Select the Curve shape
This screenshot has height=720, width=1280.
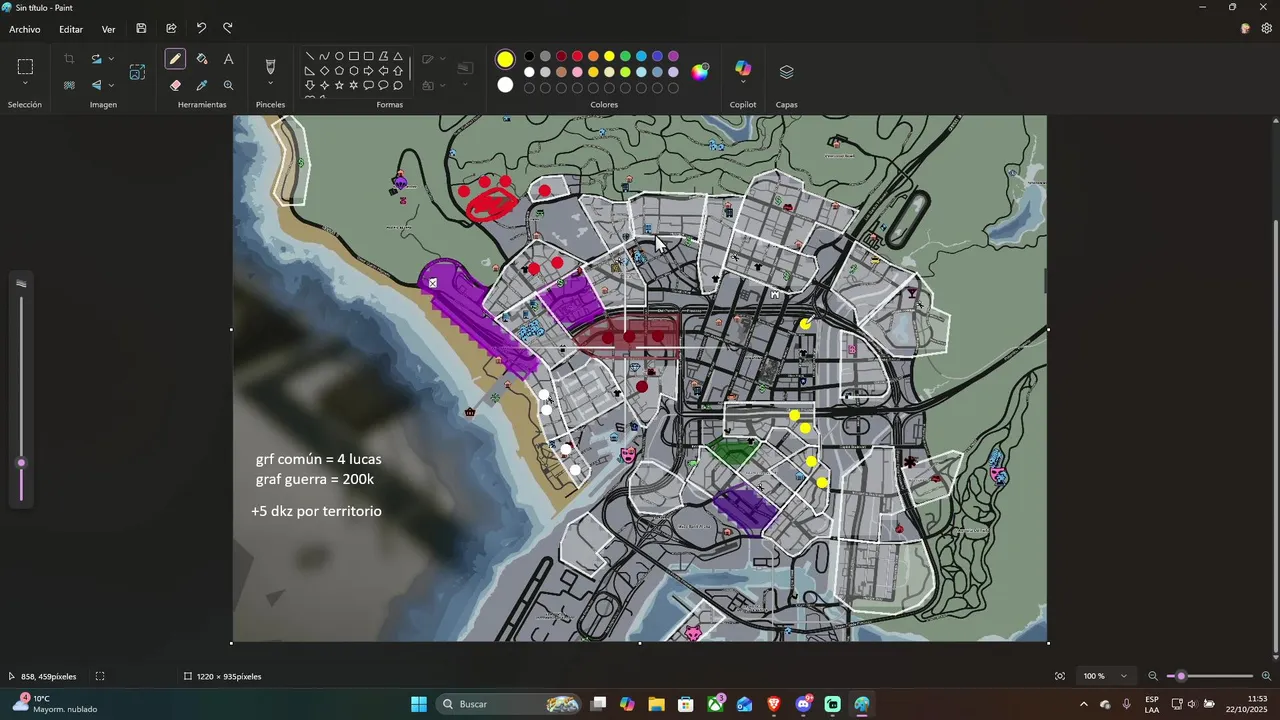coord(324,57)
